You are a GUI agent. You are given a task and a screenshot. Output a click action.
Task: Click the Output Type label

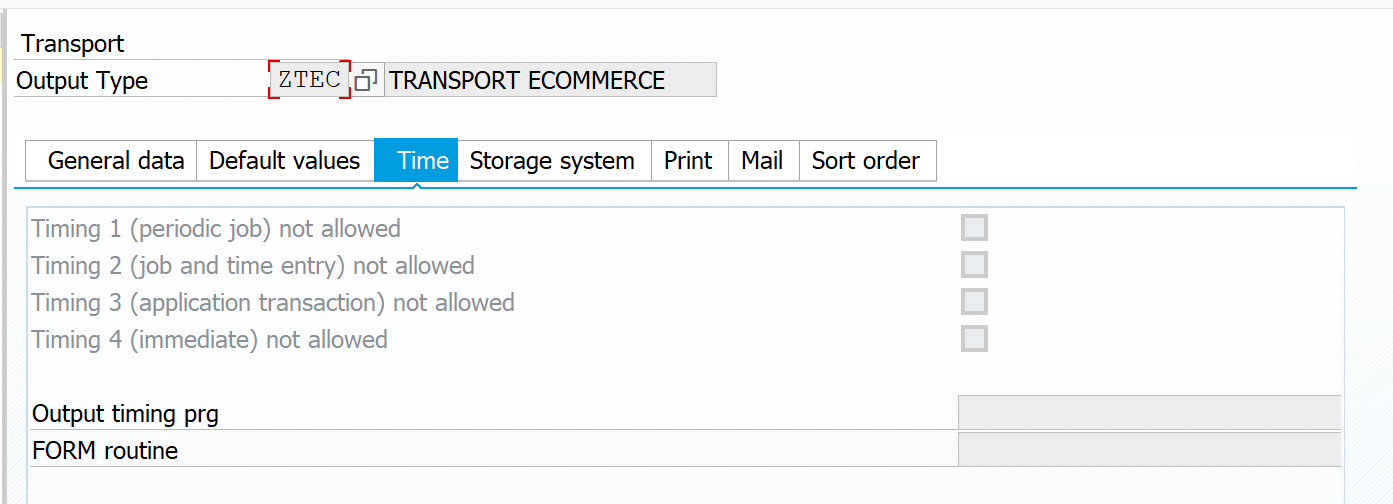[82, 81]
